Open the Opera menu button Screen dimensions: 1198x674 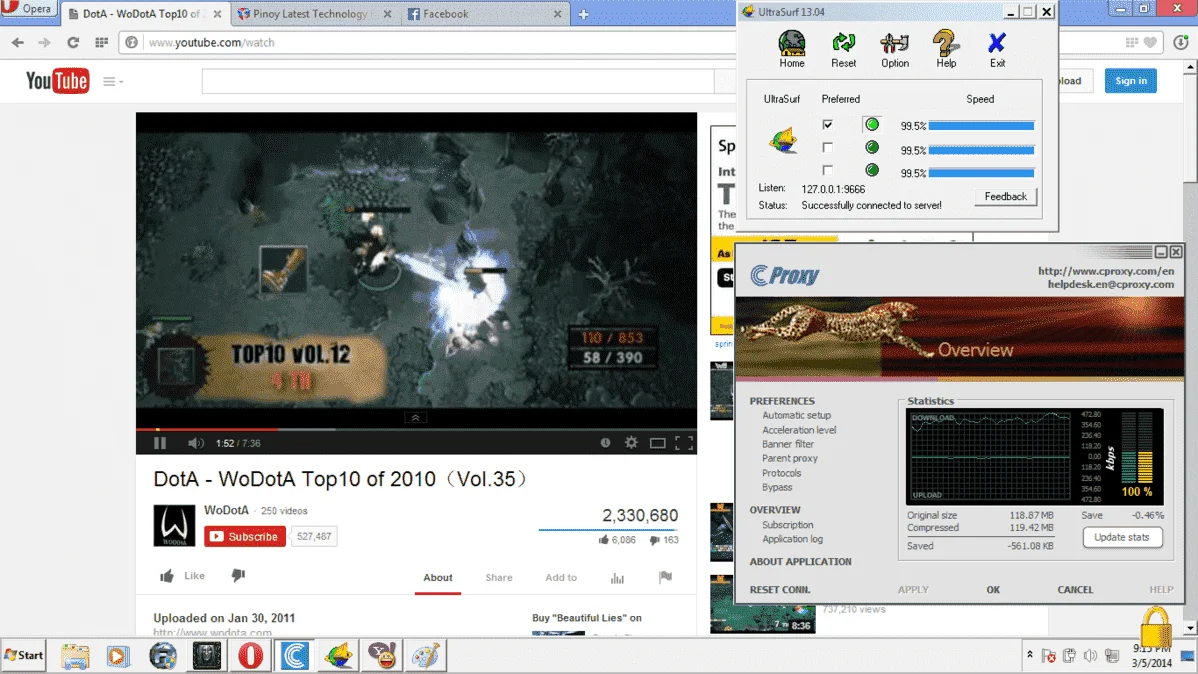(28, 9)
